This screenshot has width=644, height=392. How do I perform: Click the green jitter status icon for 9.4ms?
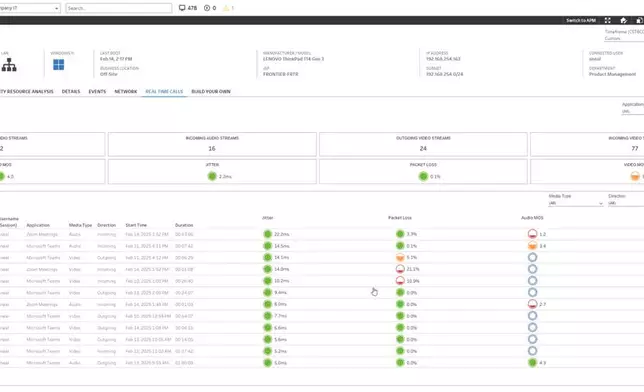coord(267,293)
